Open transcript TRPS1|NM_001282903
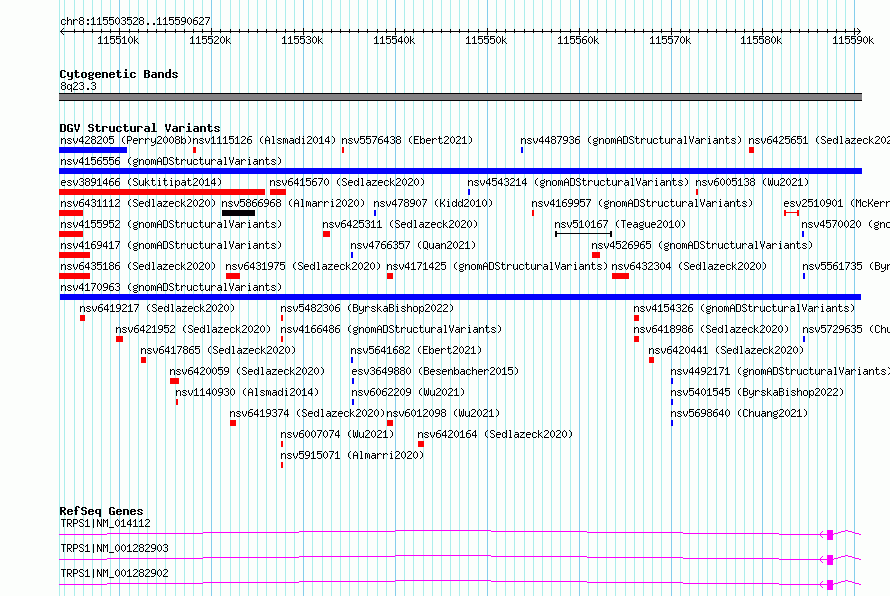This screenshot has height=596, width=890. point(114,548)
